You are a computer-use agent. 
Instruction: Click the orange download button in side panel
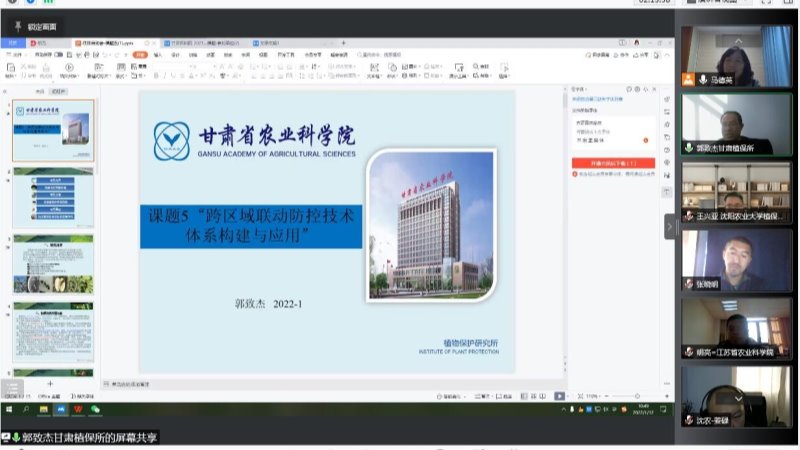613,162
